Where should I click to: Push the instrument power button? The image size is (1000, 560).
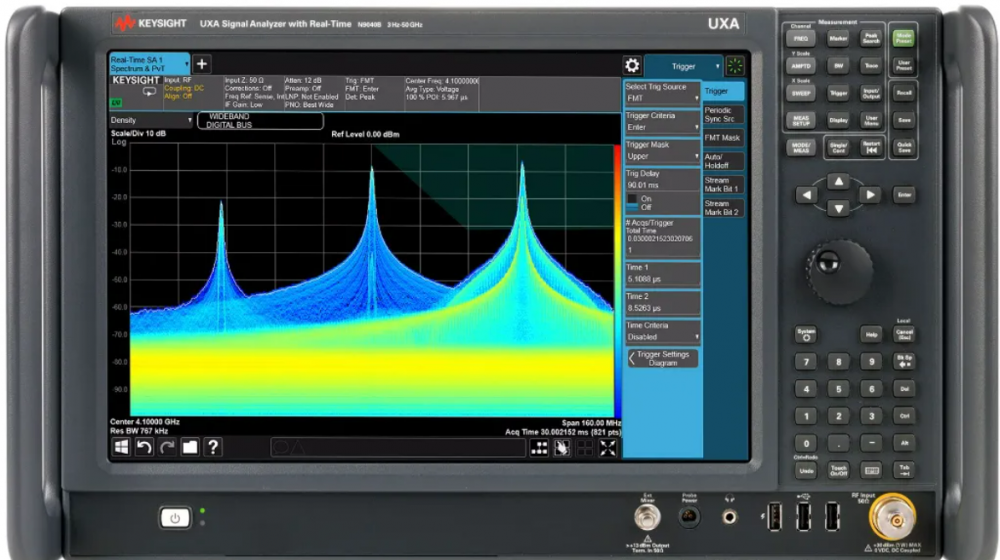click(175, 518)
